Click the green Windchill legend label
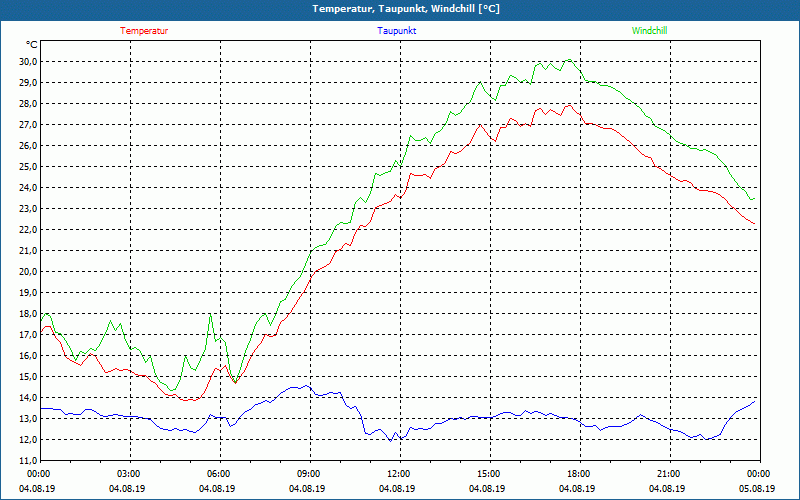Image resolution: width=800 pixels, height=500 pixels. point(649,31)
